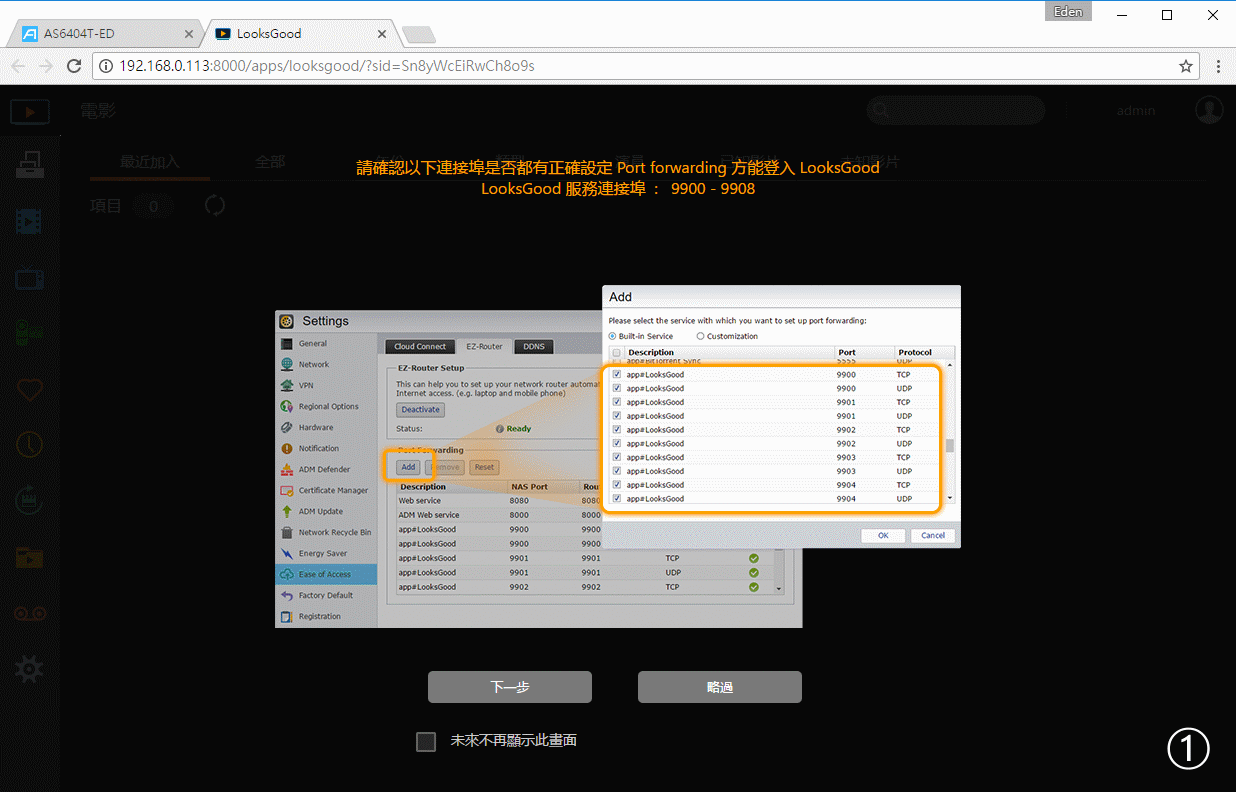The width and height of the screenshot is (1236, 792).
Task: Open favorites with the heart icon
Action: click(x=30, y=388)
